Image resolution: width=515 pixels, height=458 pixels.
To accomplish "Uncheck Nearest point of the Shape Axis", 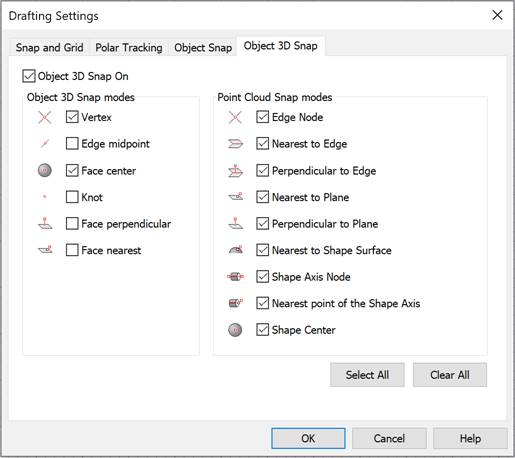I will tap(262, 303).
